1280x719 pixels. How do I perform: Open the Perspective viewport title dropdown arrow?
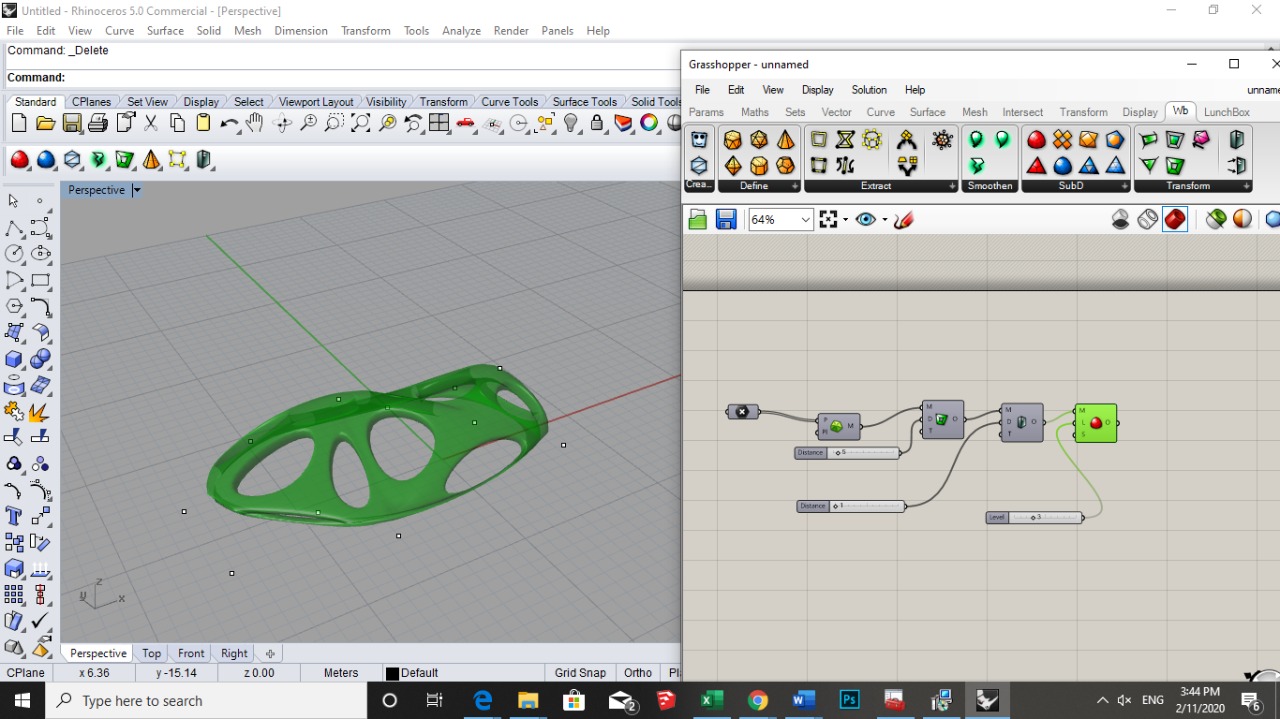(x=137, y=190)
